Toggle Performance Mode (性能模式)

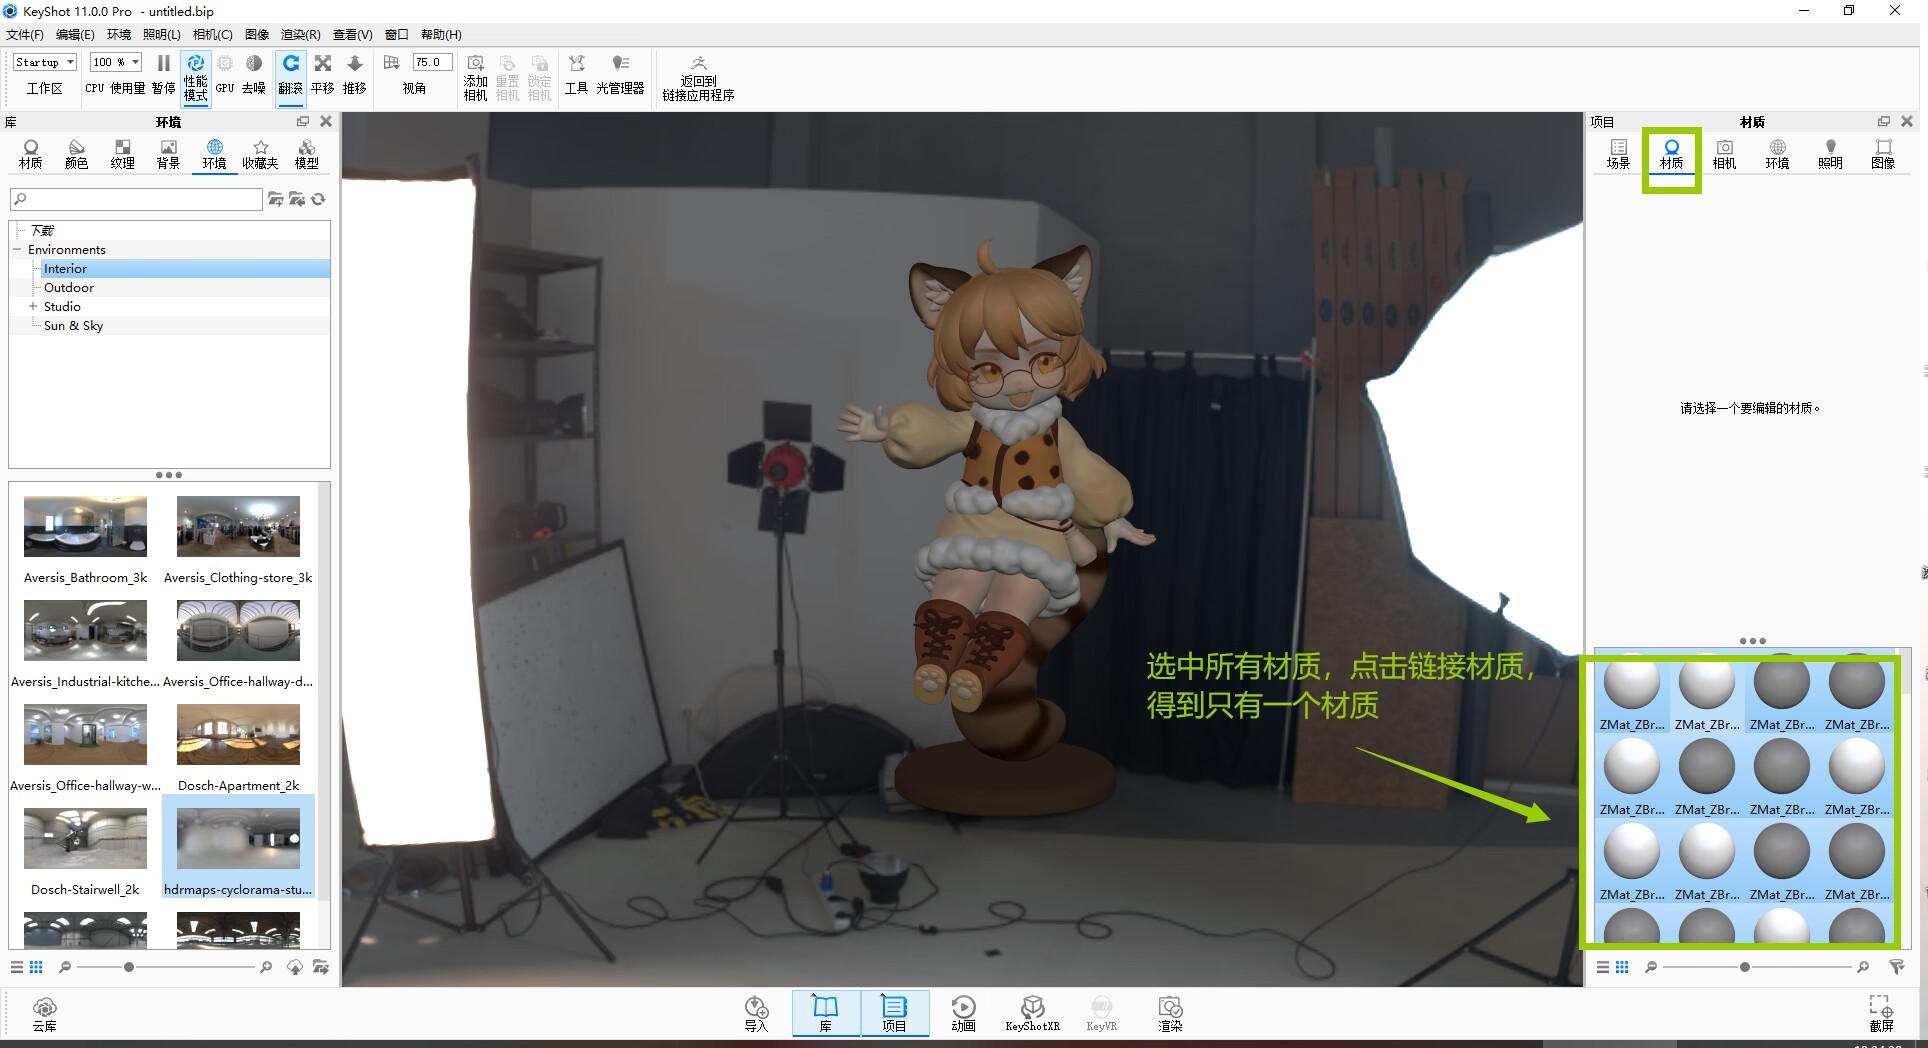click(x=195, y=77)
